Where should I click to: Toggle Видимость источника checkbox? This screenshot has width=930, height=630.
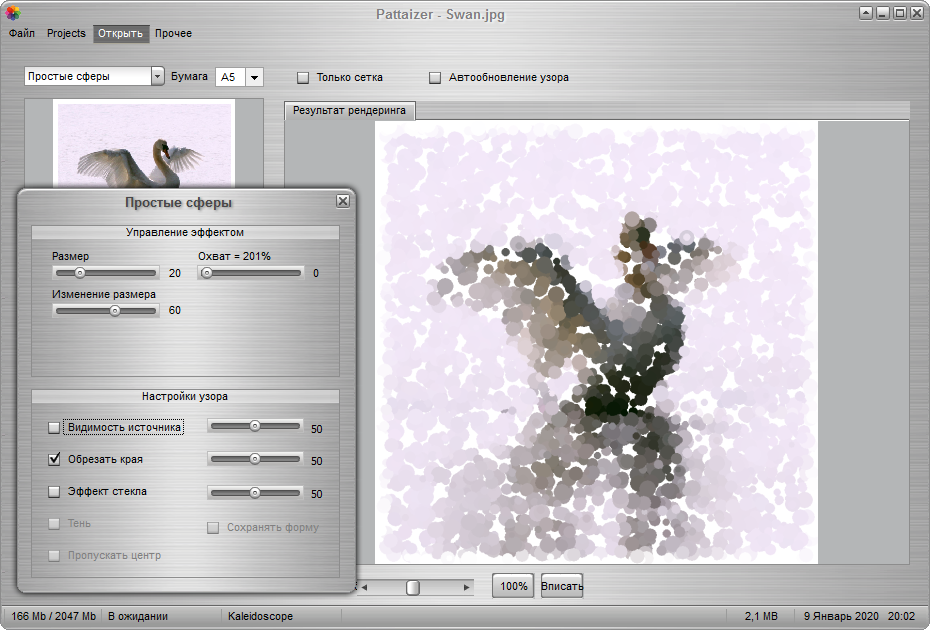click(54, 427)
